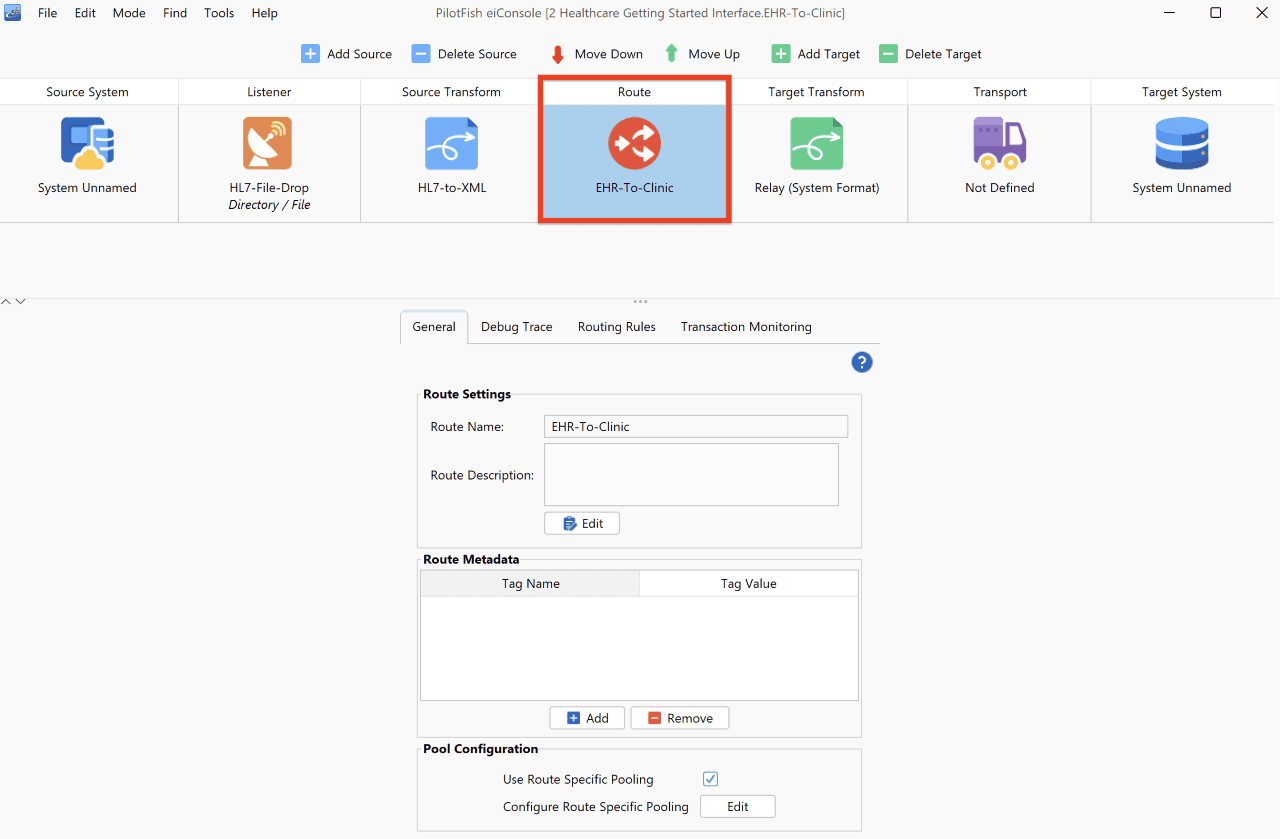
Task: Toggle Use Route Specific Pooling checkbox
Action: click(711, 779)
